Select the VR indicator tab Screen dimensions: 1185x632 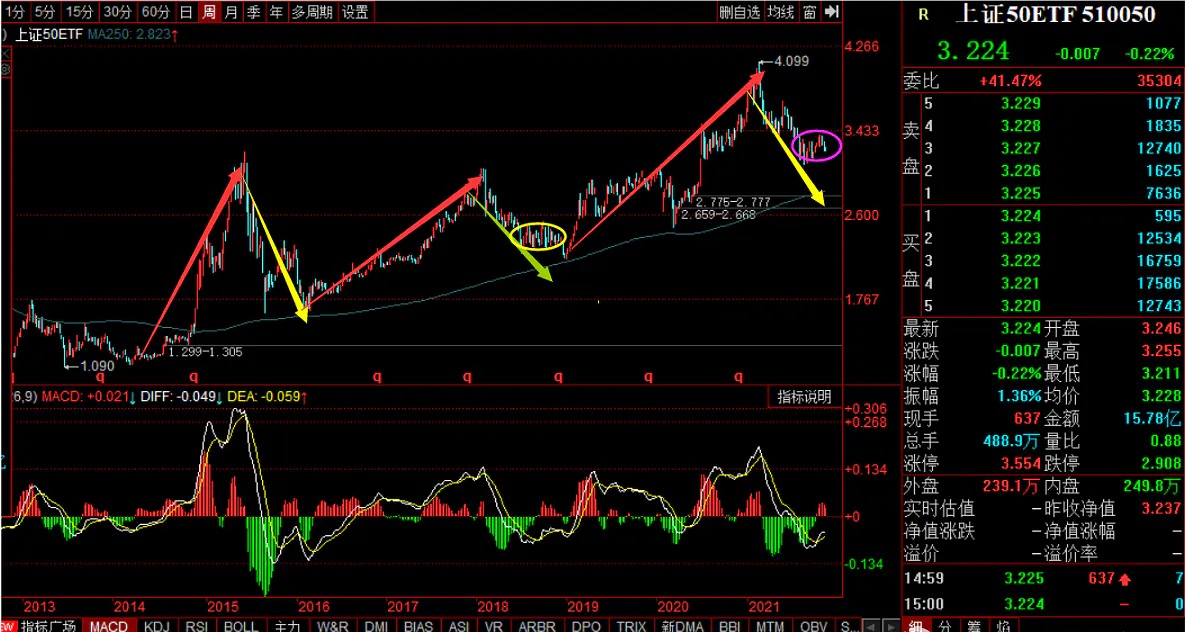tap(493, 625)
